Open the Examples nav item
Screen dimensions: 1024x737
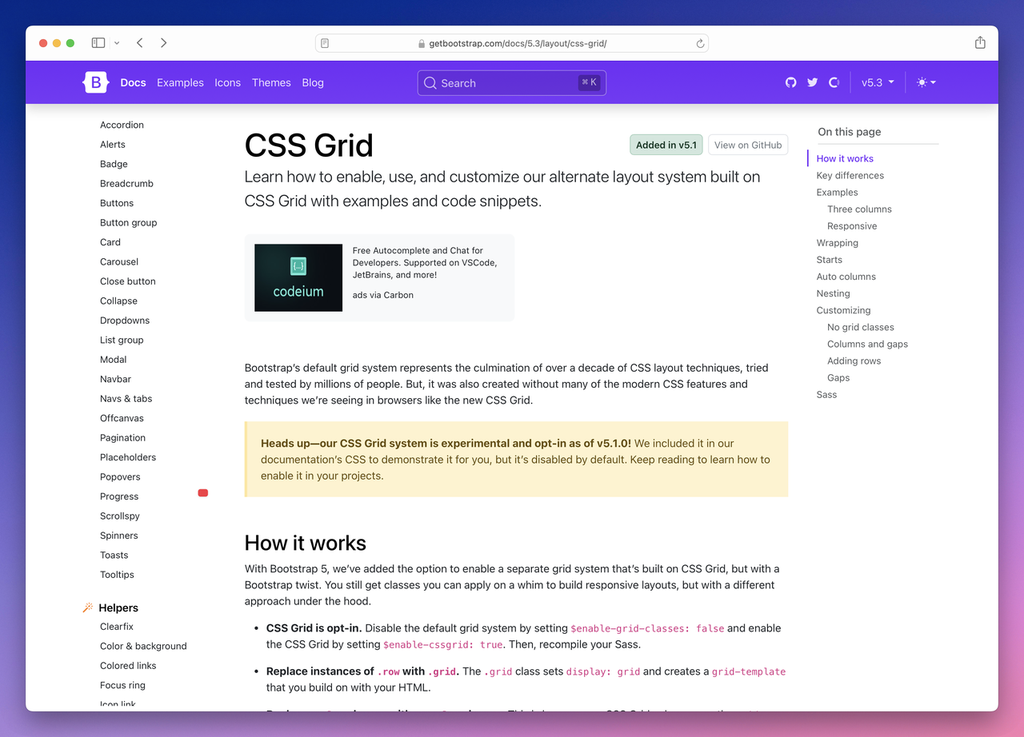click(180, 82)
